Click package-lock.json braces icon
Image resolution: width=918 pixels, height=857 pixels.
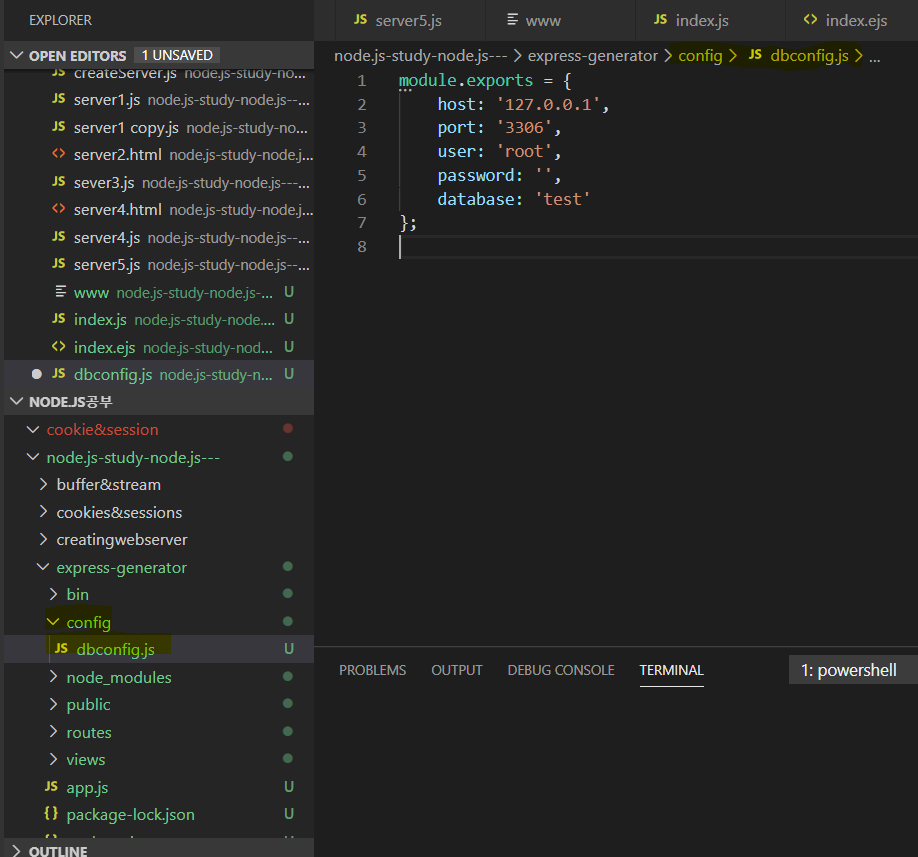point(51,814)
